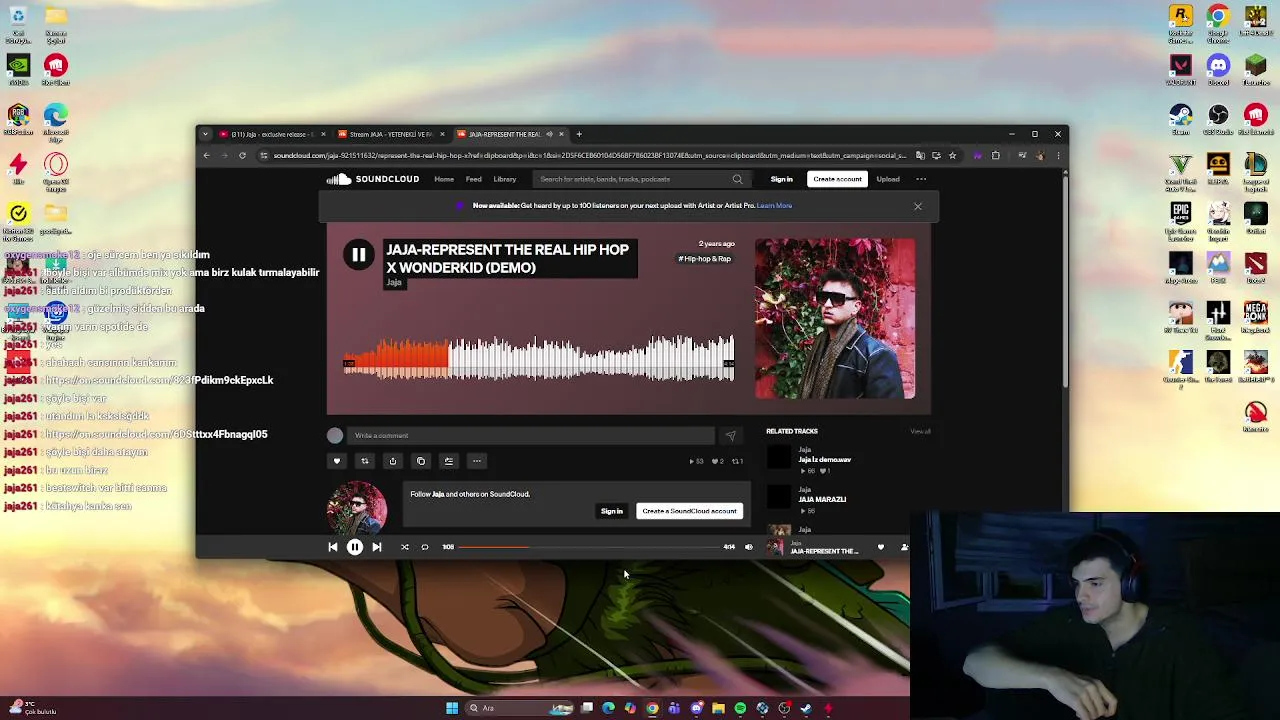Open the Chrome three-dots menu
The width and height of the screenshot is (1280, 720).
point(1057,155)
